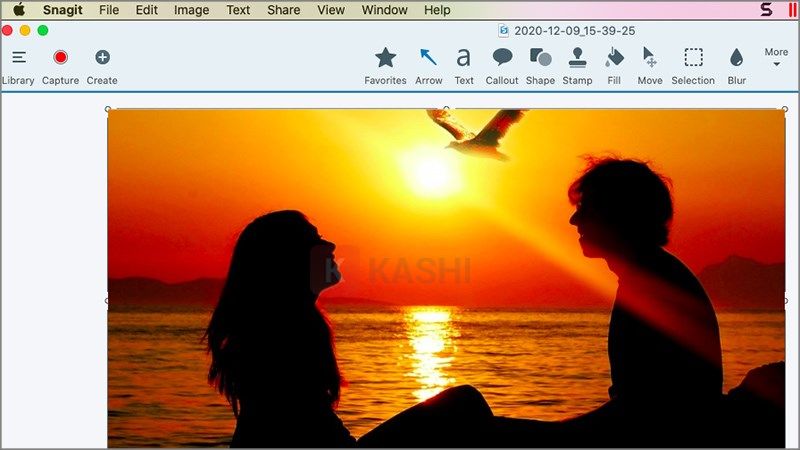Screen dimensions: 800x450
Task: Select the Shape tool
Action: (540, 66)
